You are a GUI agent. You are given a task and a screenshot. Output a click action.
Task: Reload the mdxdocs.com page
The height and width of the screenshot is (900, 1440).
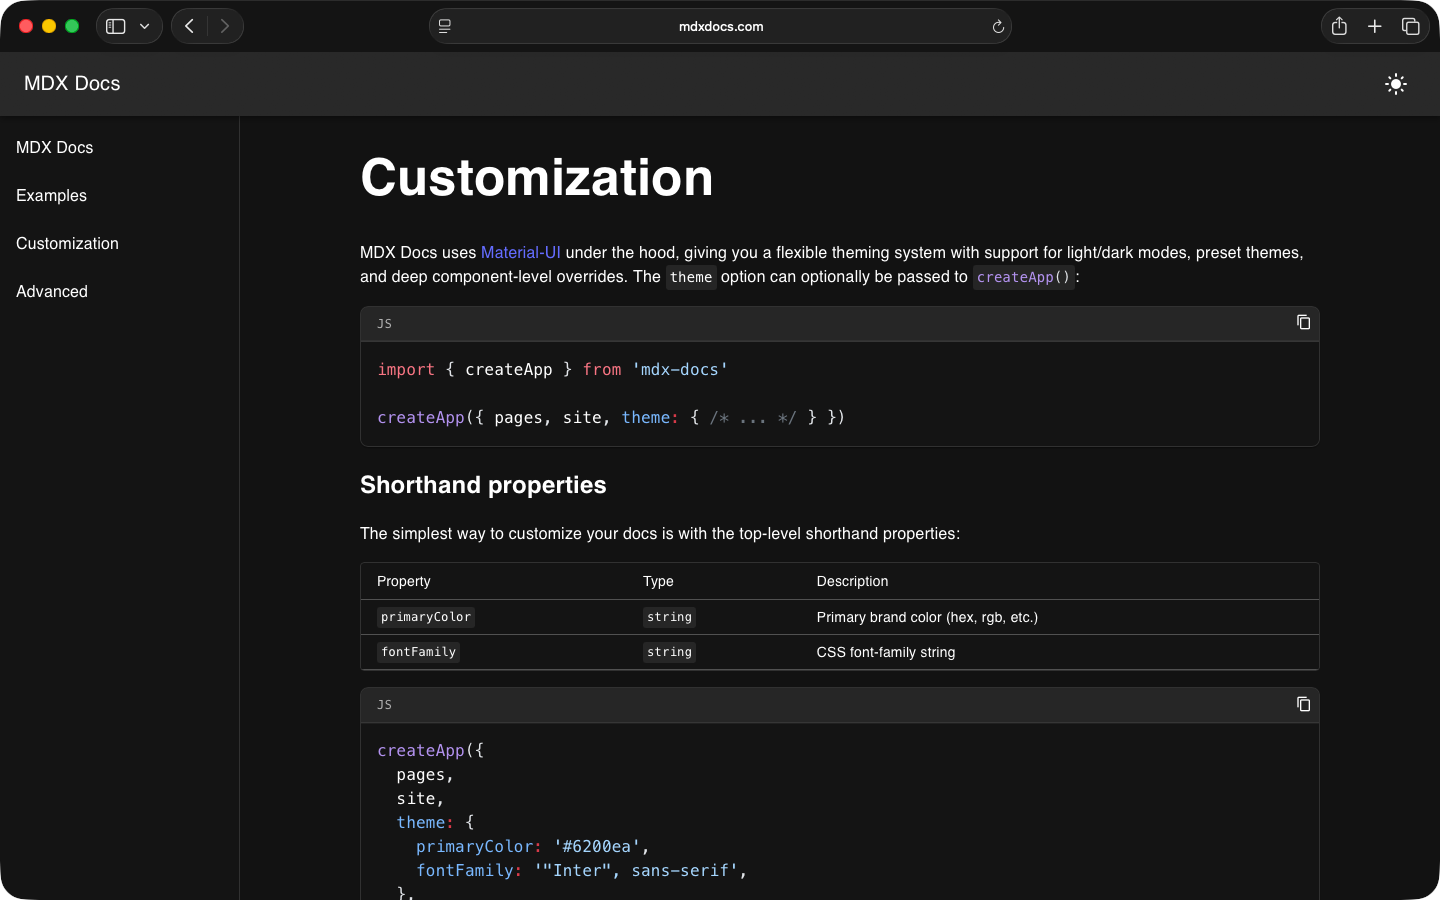coord(998,26)
